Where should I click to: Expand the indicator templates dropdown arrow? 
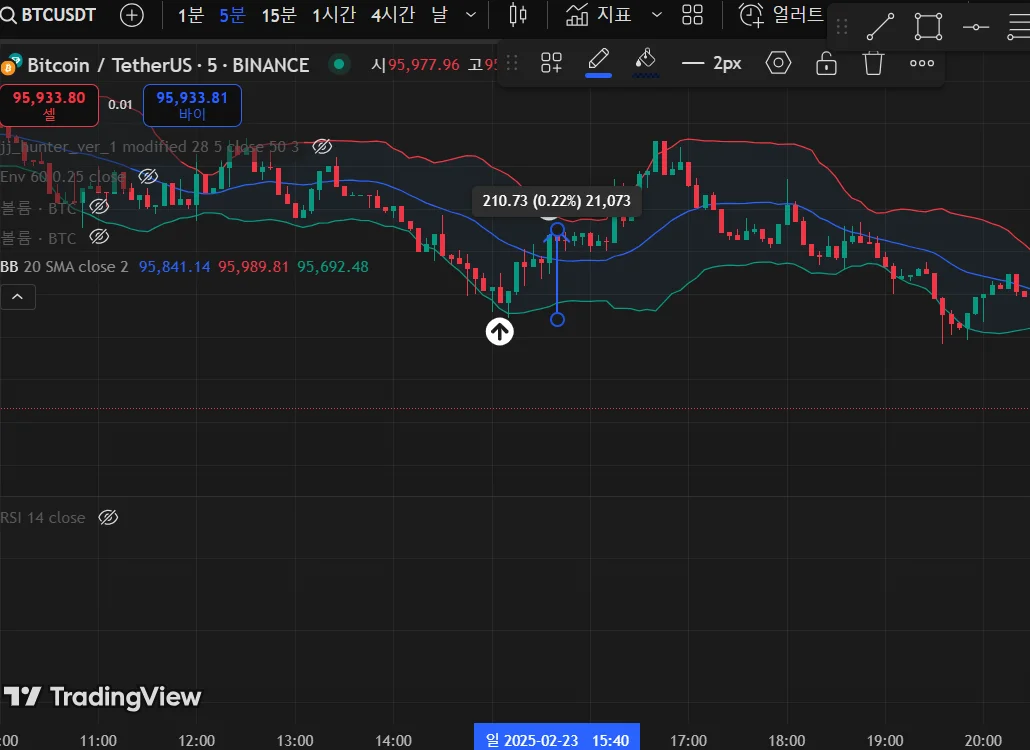pyautogui.click(x=656, y=14)
